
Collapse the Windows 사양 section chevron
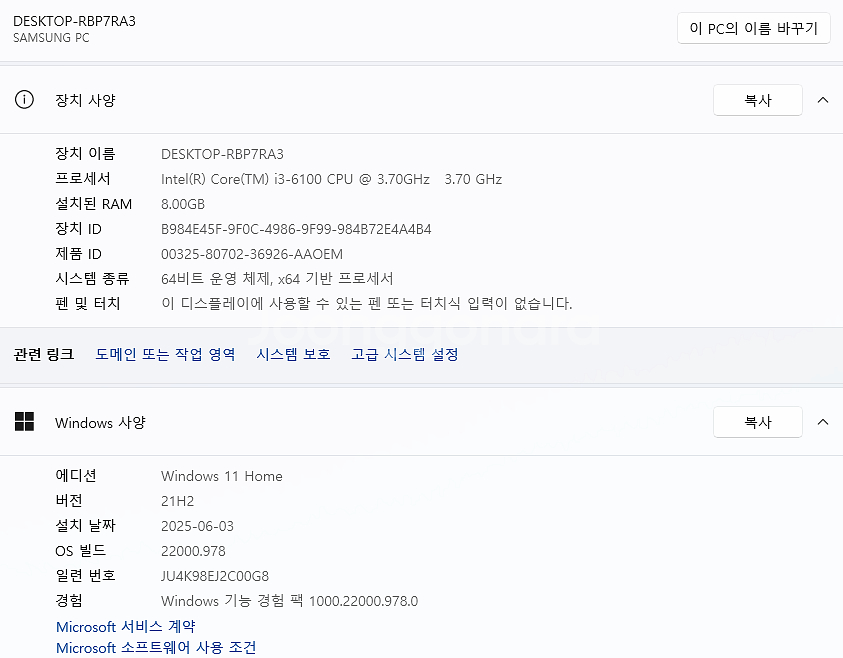tap(822, 422)
